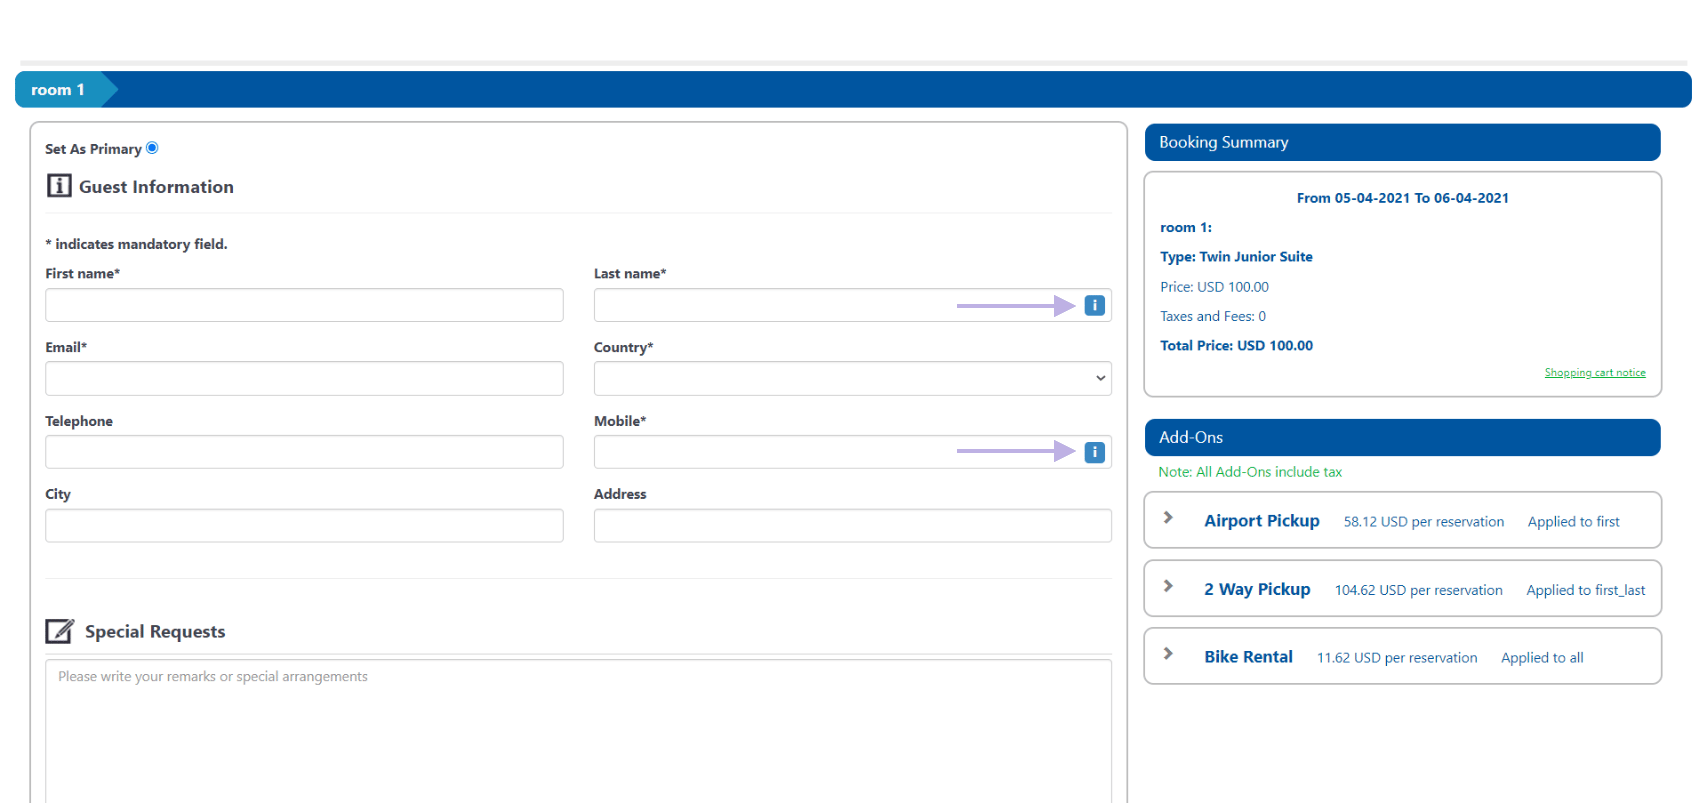Click the Add-Ons panel header
Screen dimensions: 1707x803
coord(1402,437)
